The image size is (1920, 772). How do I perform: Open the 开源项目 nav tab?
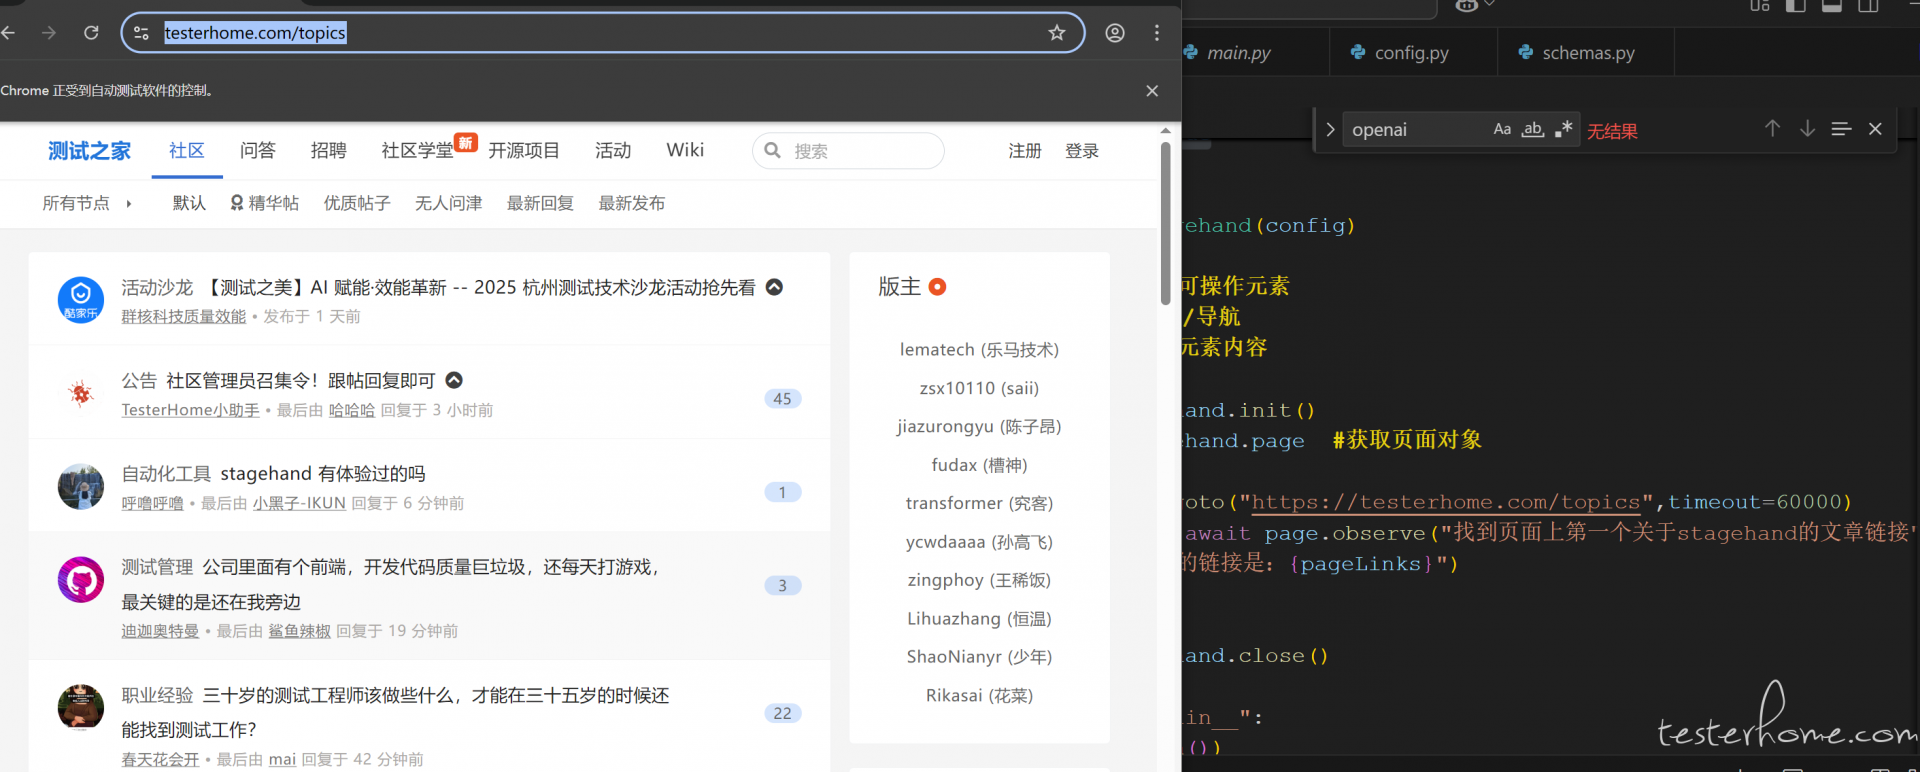[524, 151]
